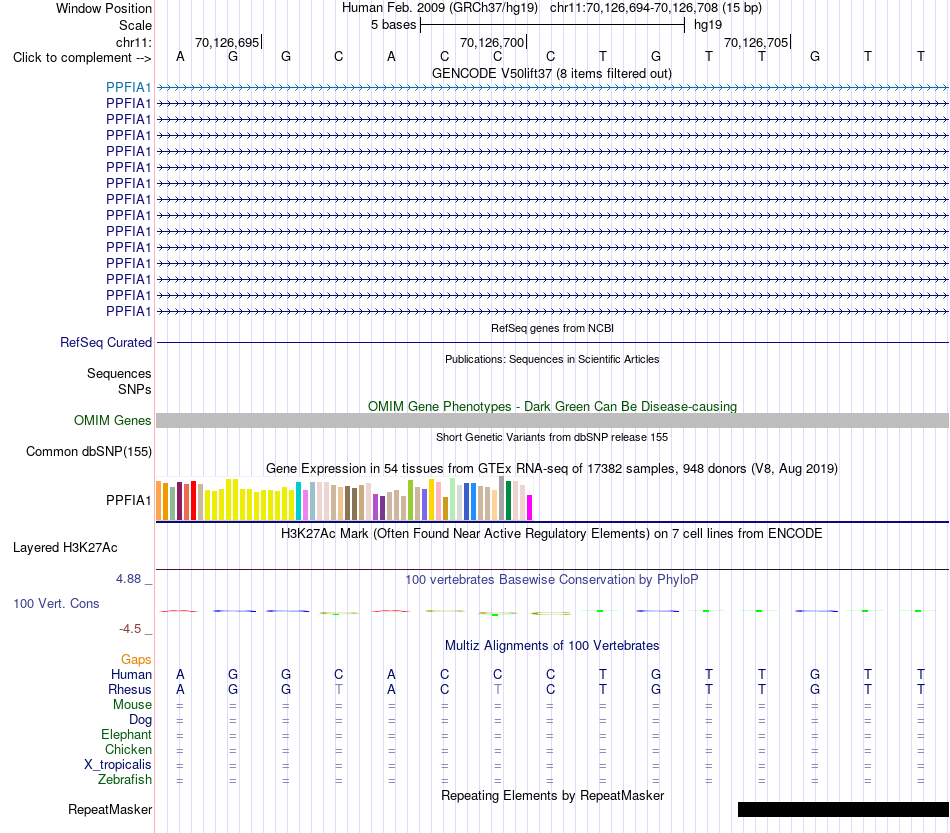Click the Chicken species row label
Screen dimensions: 950x833
[x=128, y=750]
